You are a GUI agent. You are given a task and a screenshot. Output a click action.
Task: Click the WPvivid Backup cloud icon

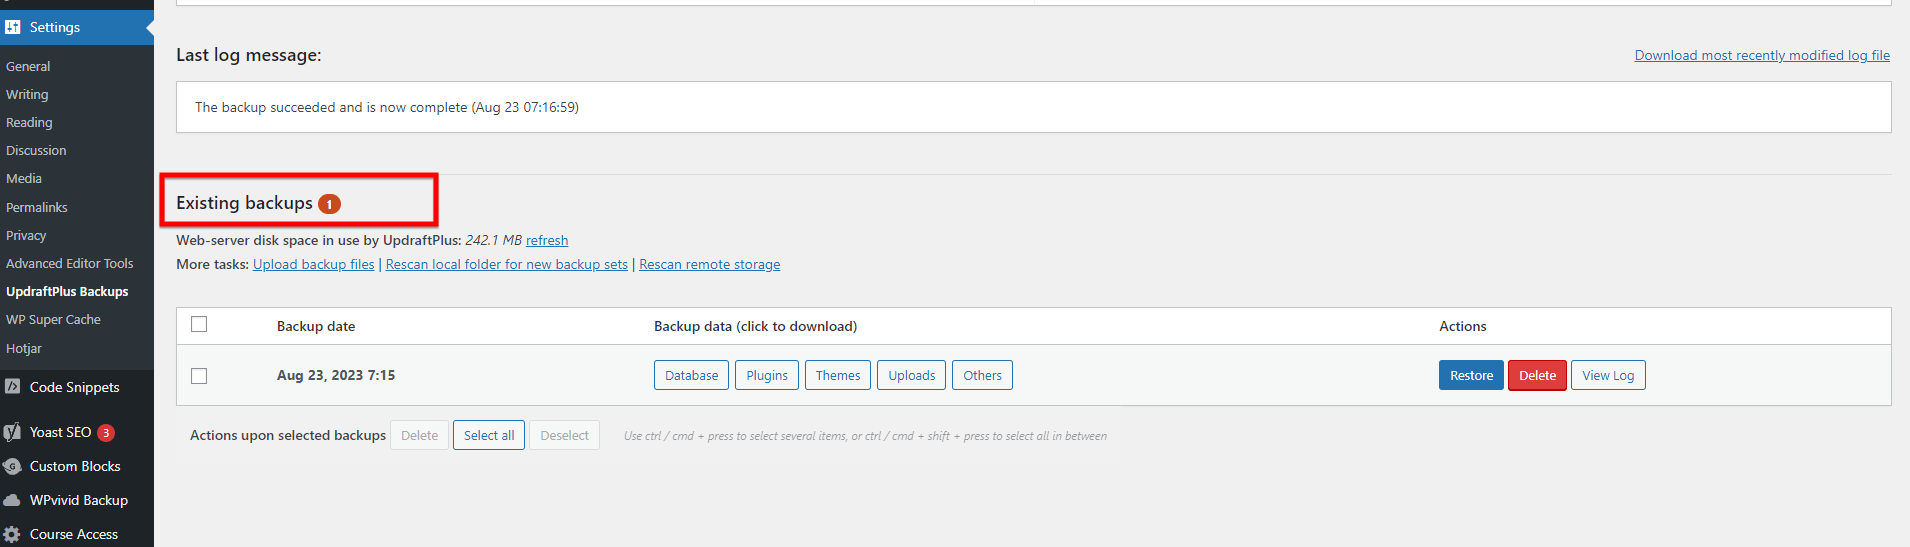click(13, 500)
